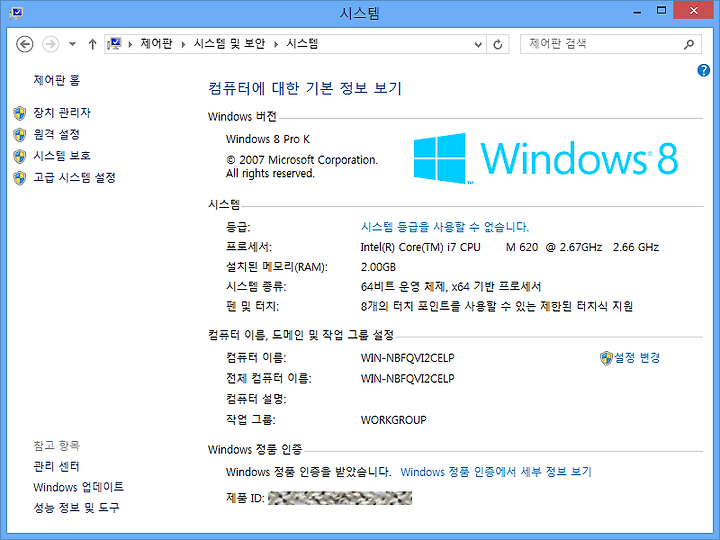Click the computer icon in address bar
The image size is (720, 540).
[114, 44]
